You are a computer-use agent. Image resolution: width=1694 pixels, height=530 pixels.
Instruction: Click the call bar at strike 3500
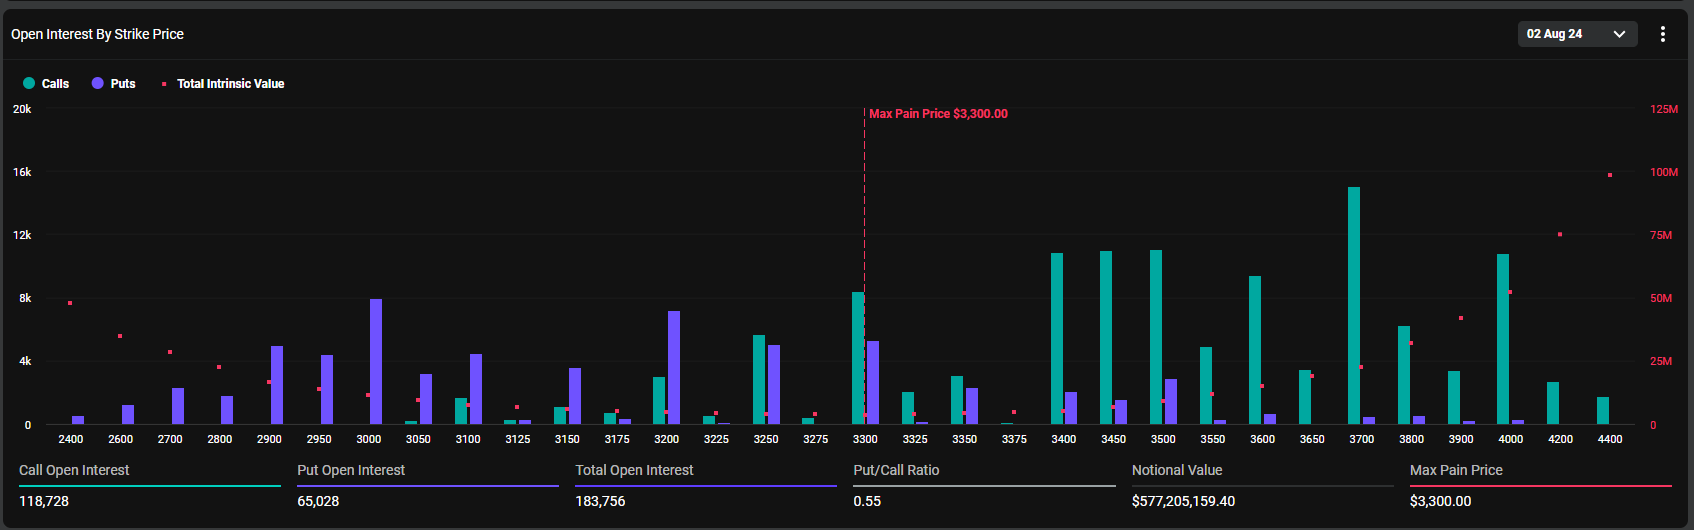[1156, 337]
